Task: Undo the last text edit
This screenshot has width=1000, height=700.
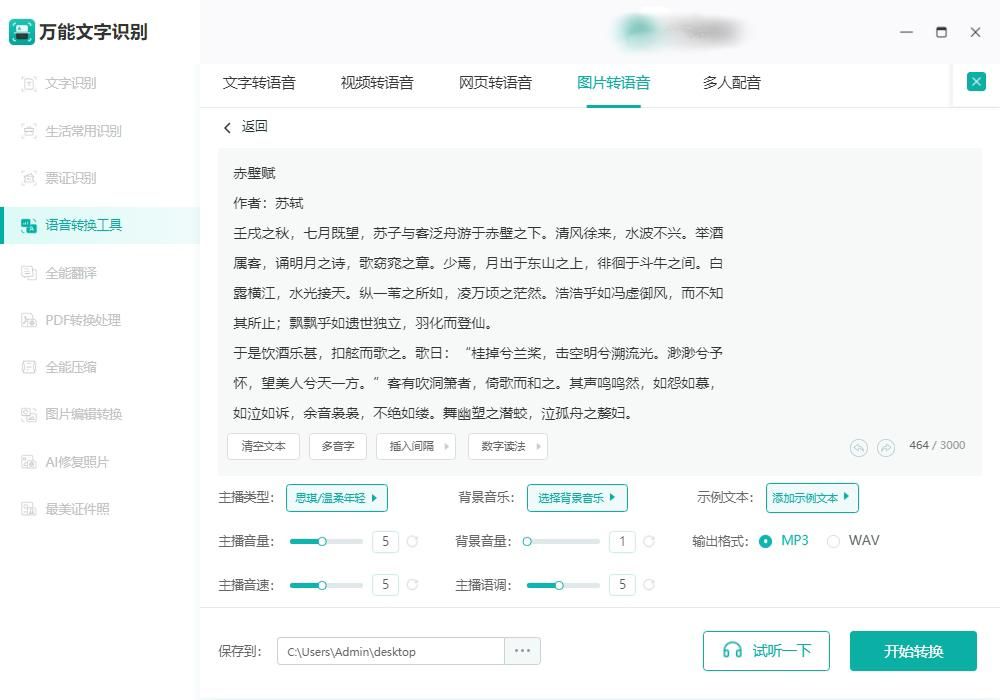Action: (858, 449)
